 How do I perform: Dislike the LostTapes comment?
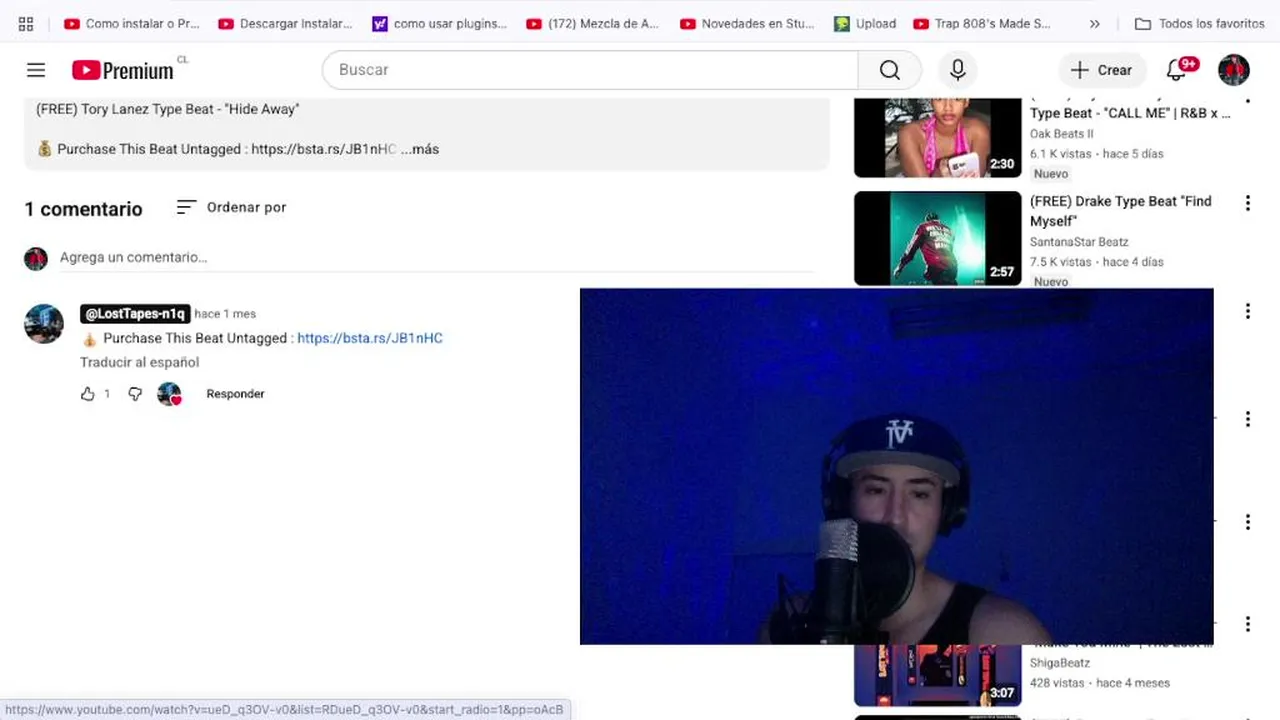135,394
